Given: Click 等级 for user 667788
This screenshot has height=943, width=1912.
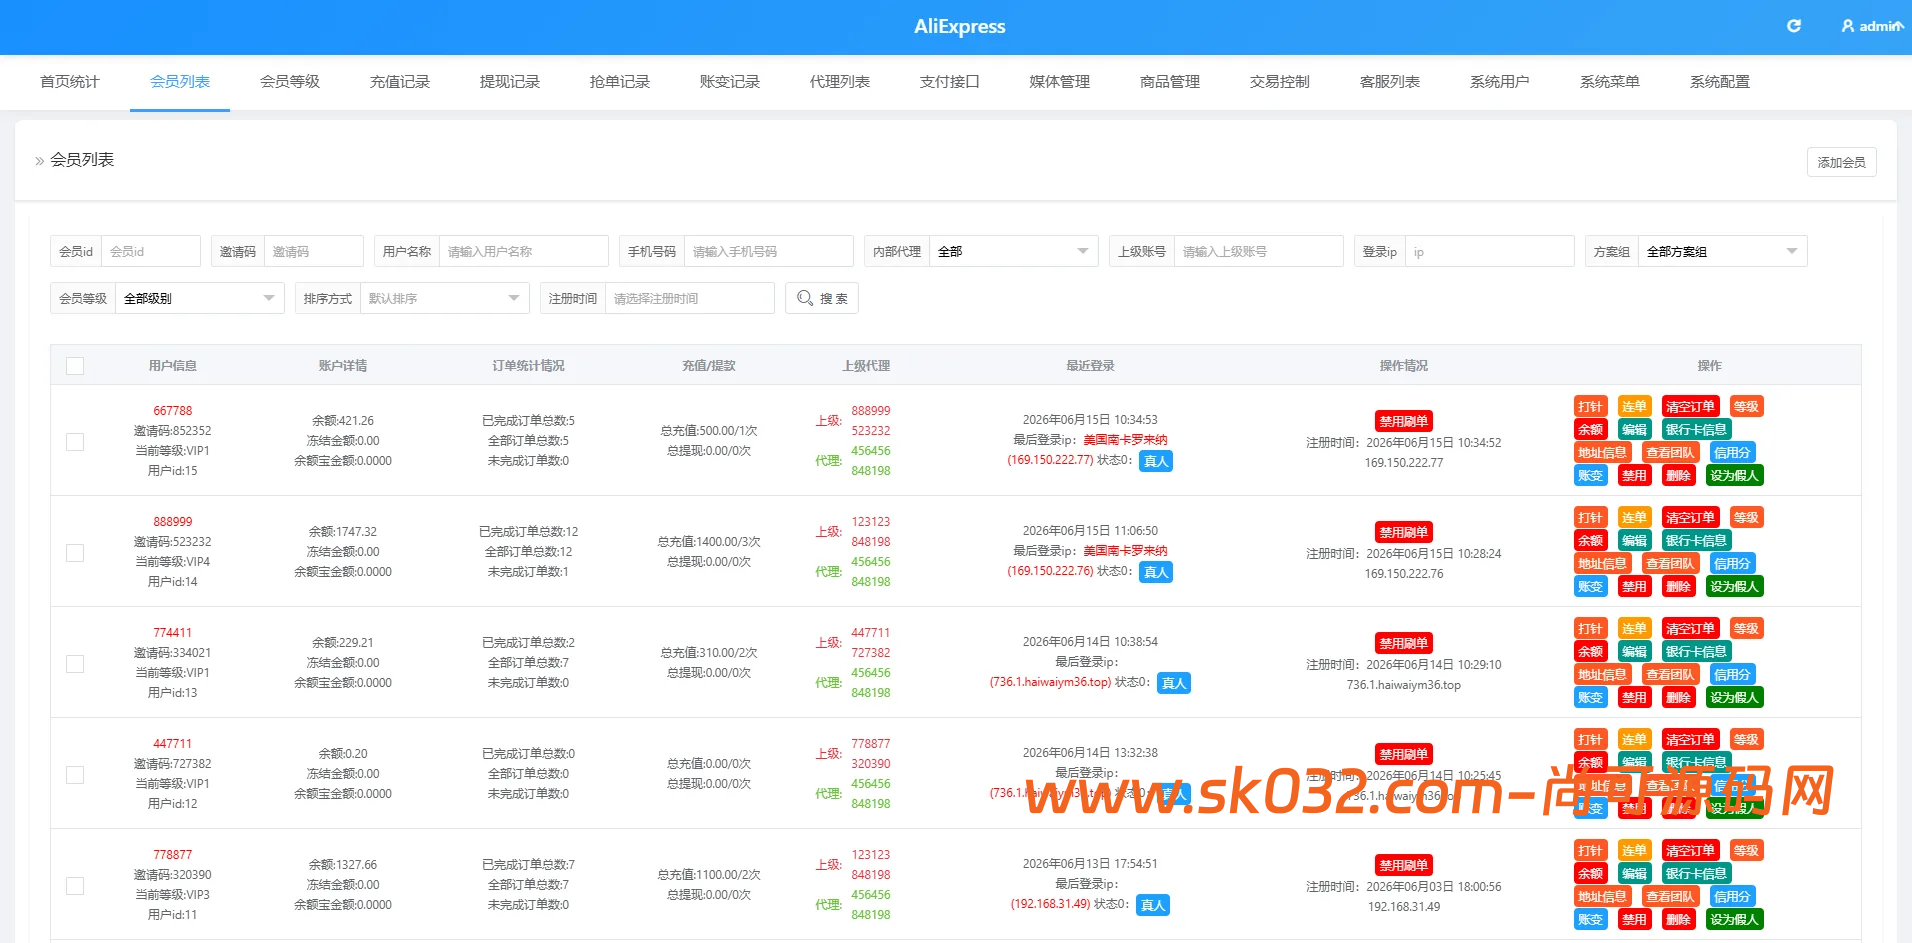Looking at the screenshot, I should click(1746, 407).
